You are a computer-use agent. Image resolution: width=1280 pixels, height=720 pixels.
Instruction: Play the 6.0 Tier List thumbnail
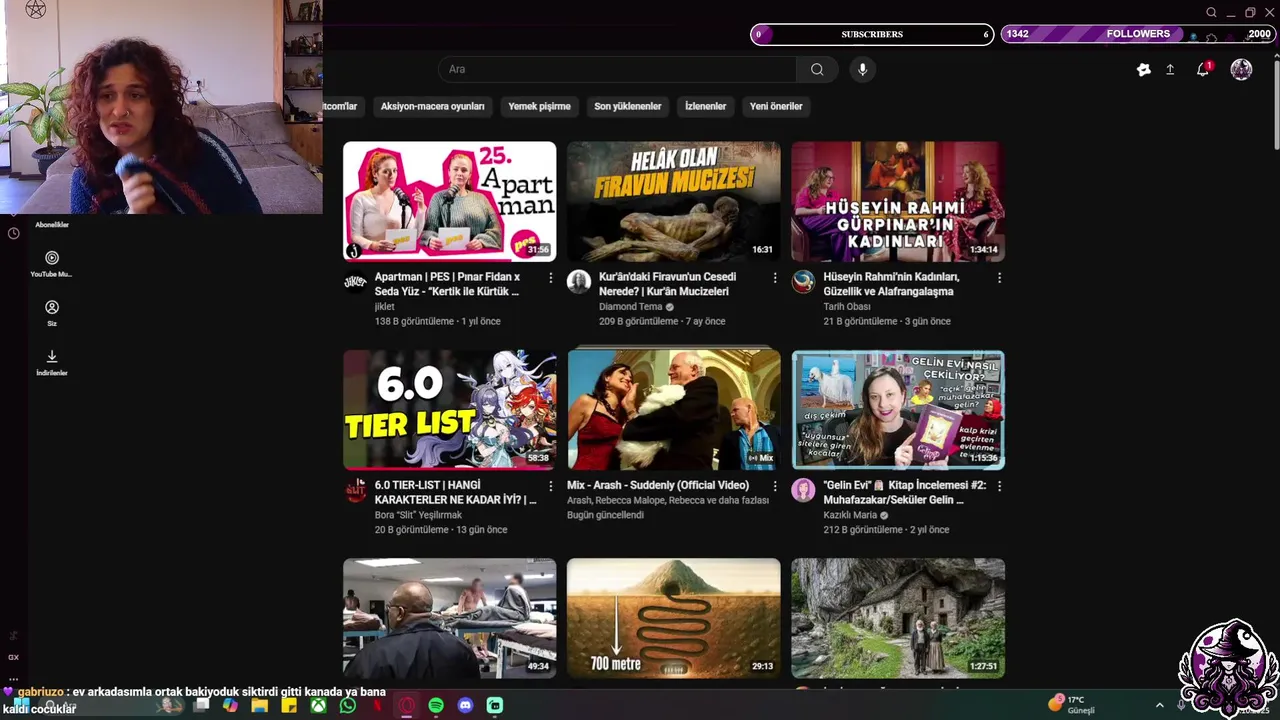(x=450, y=409)
